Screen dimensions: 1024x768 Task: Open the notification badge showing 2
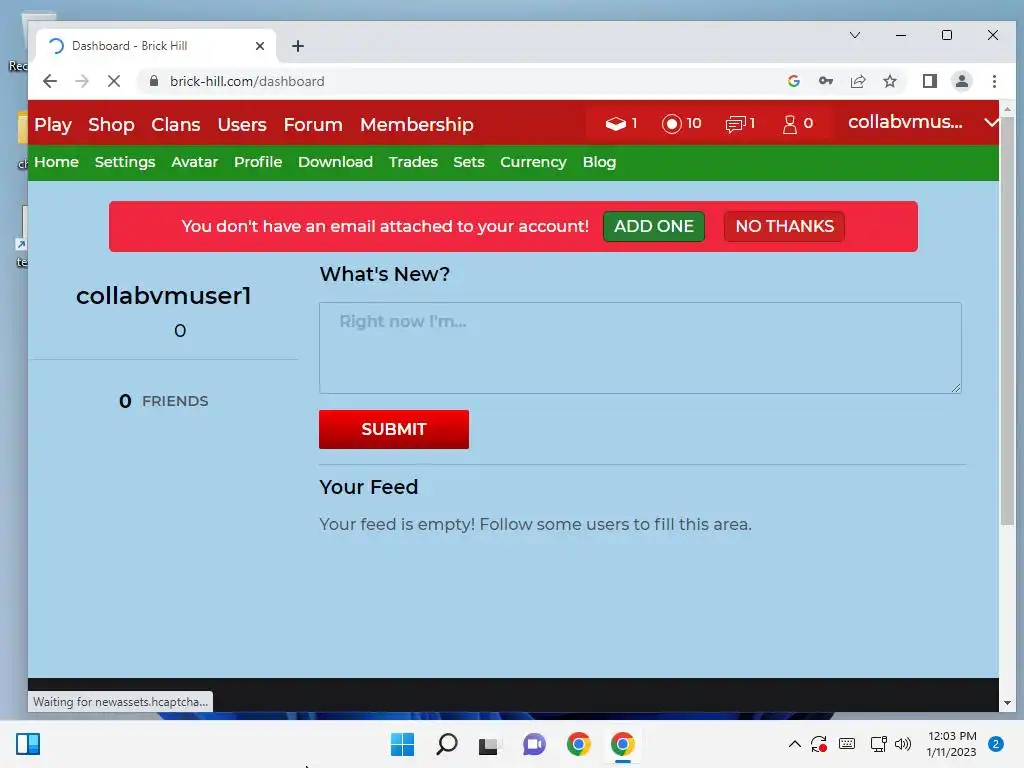[996, 744]
